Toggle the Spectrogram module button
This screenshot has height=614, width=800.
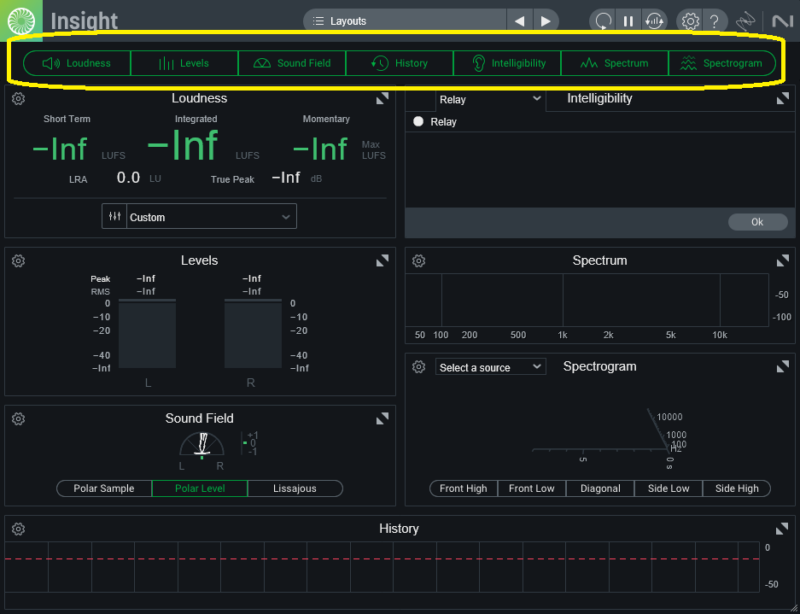coord(721,63)
